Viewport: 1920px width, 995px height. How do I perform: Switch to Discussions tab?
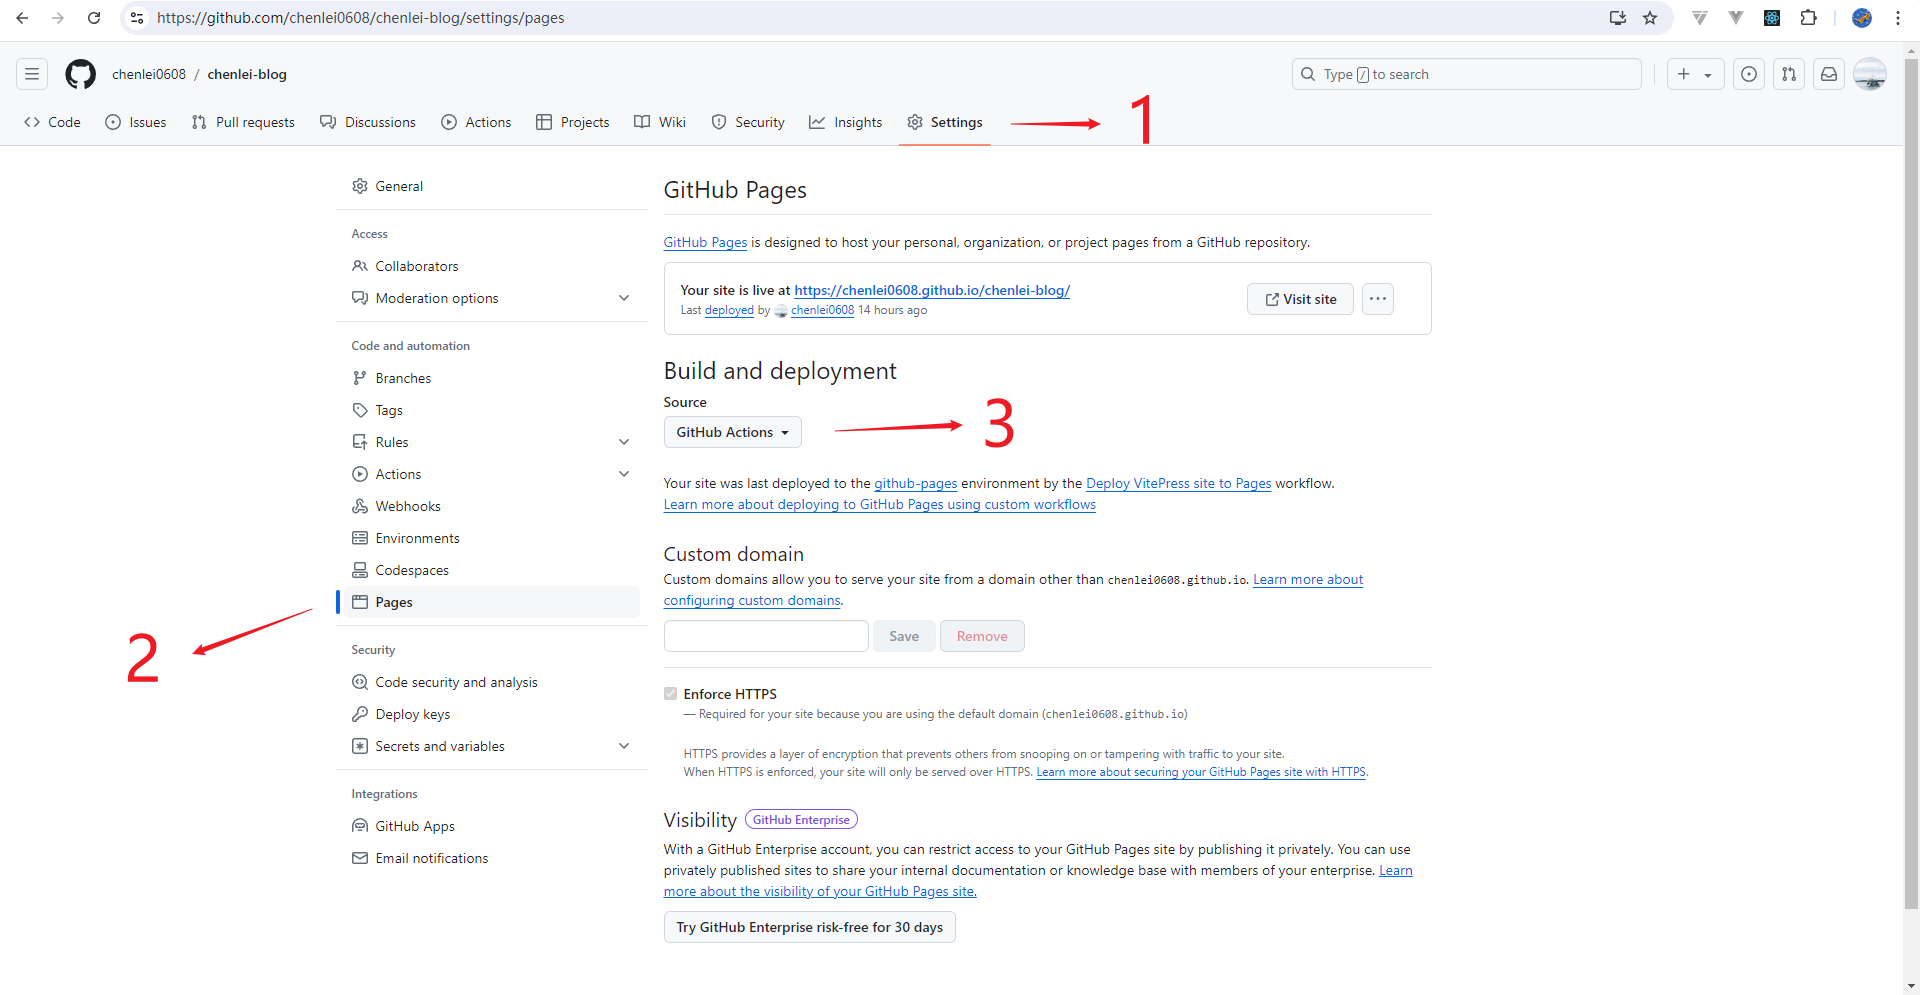click(x=368, y=122)
